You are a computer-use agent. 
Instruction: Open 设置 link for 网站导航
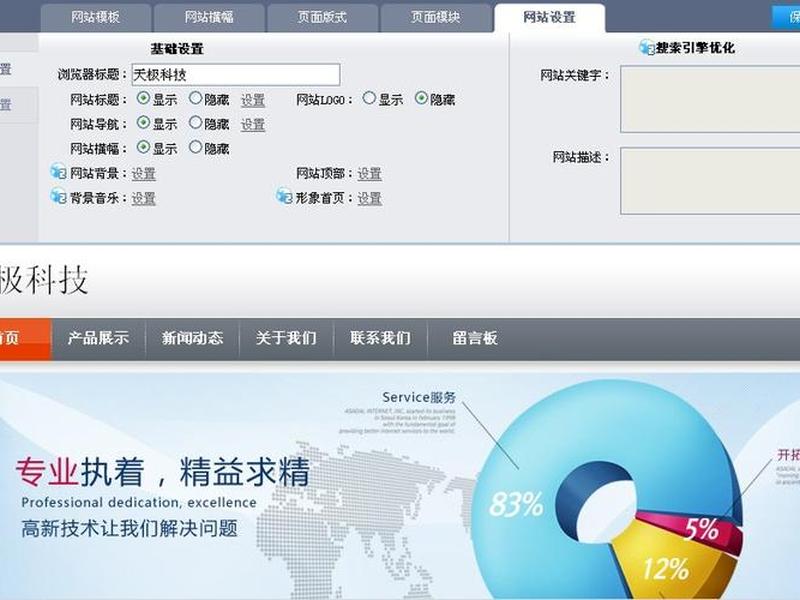click(253, 124)
